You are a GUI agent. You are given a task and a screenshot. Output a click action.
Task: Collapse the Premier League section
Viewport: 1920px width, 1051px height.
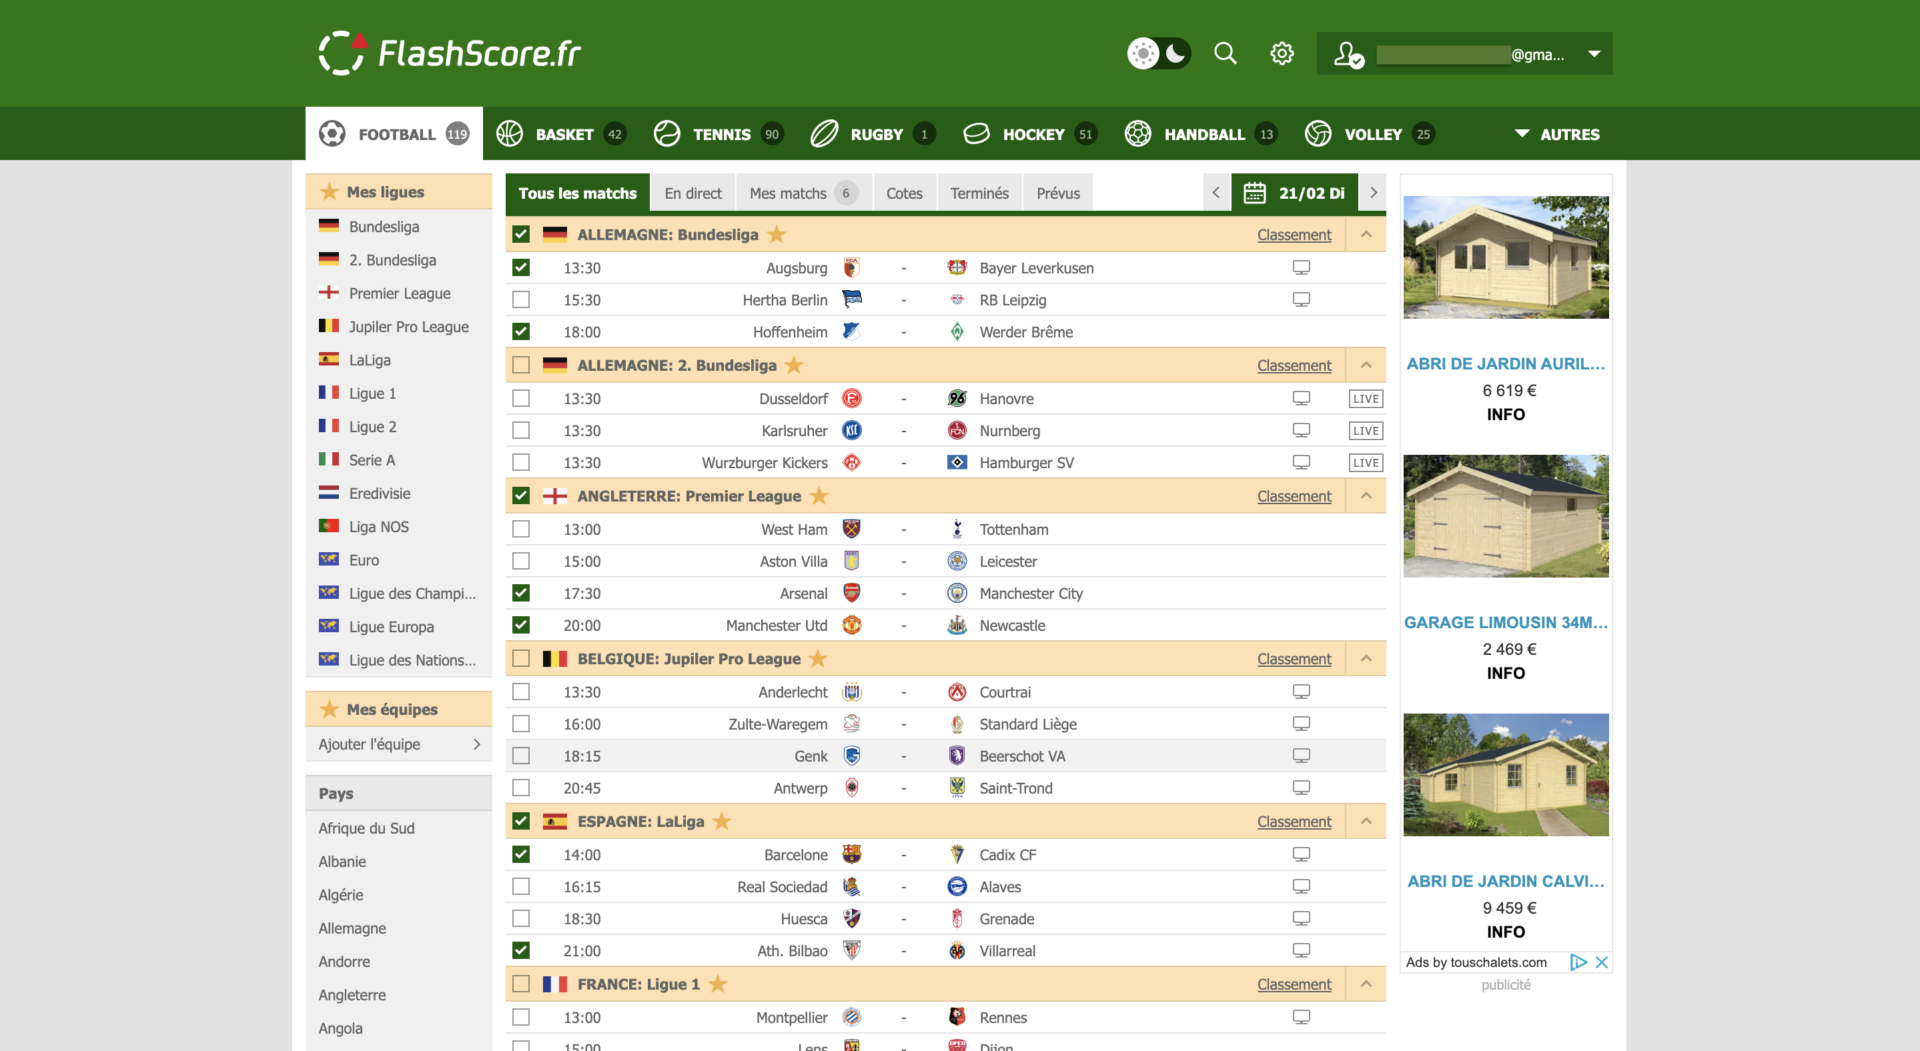(1366, 495)
